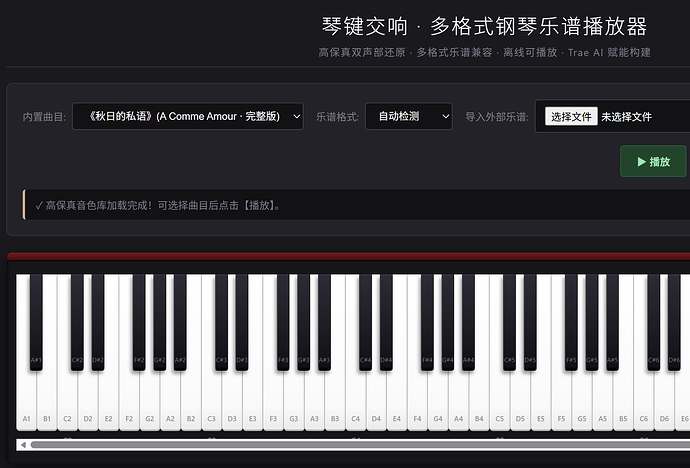Start playback with the 播放 button
Viewport: 690px width, 468px height.
(653, 161)
